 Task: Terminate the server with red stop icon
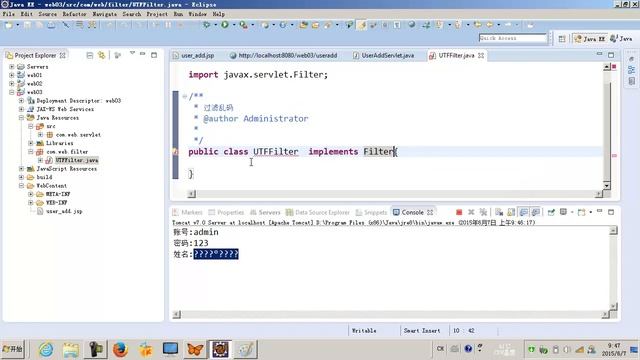(459, 212)
